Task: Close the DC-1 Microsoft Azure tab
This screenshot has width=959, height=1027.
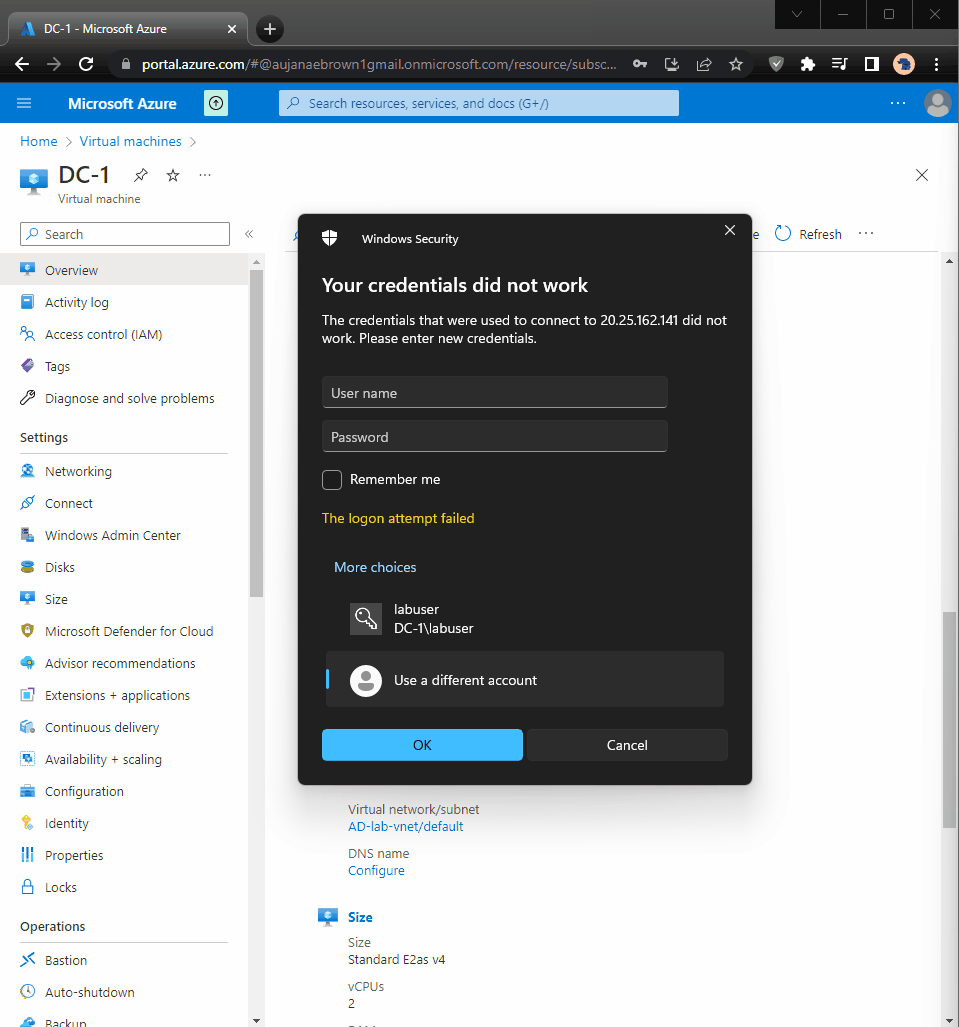Action: click(x=232, y=29)
